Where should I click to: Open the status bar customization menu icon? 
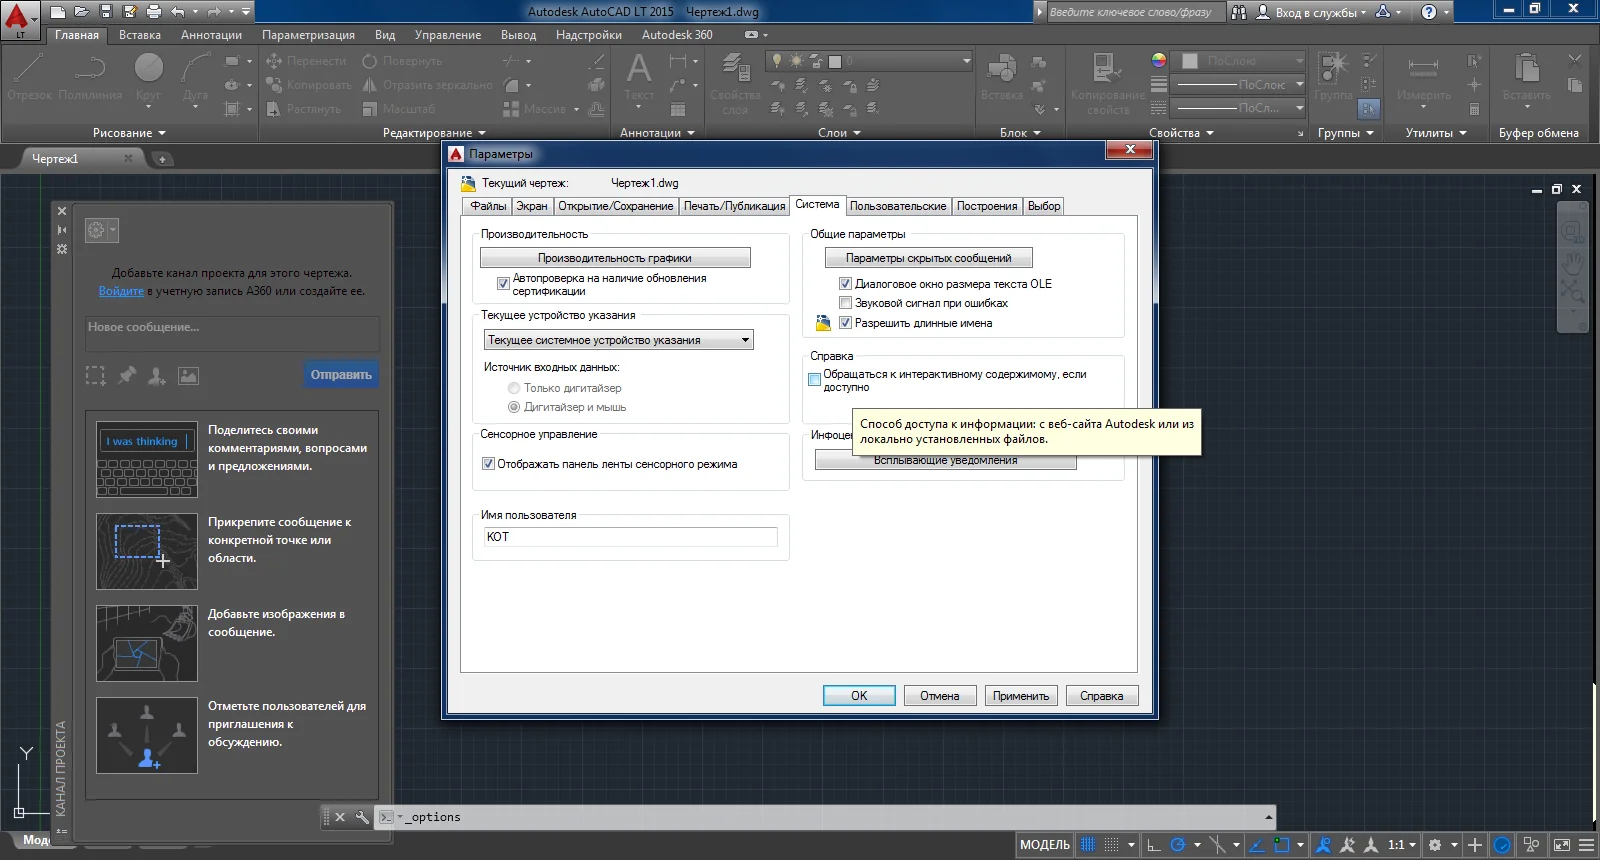coord(1586,845)
